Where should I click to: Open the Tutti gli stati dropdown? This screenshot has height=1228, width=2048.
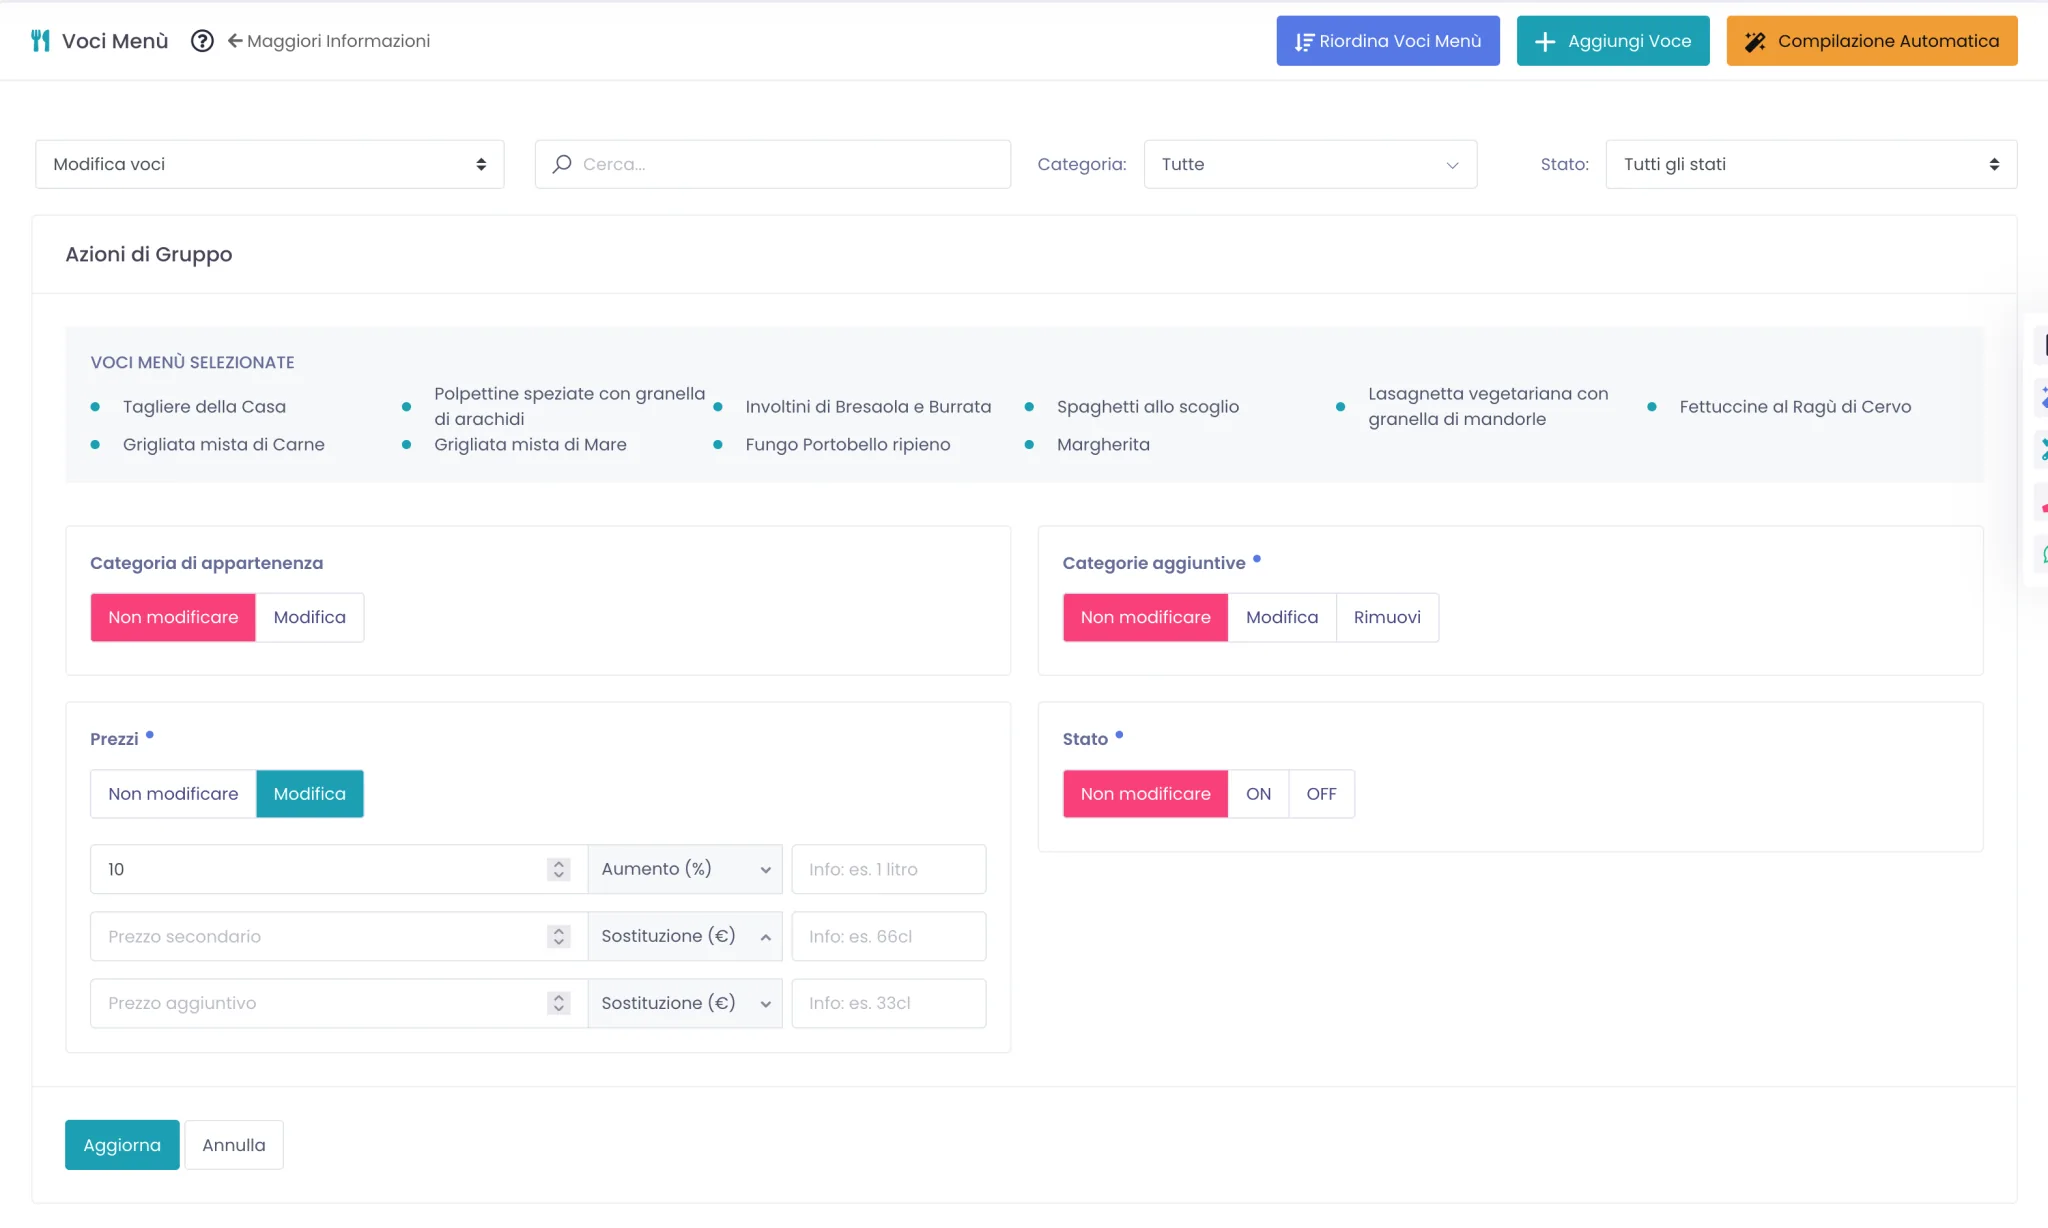point(1811,164)
